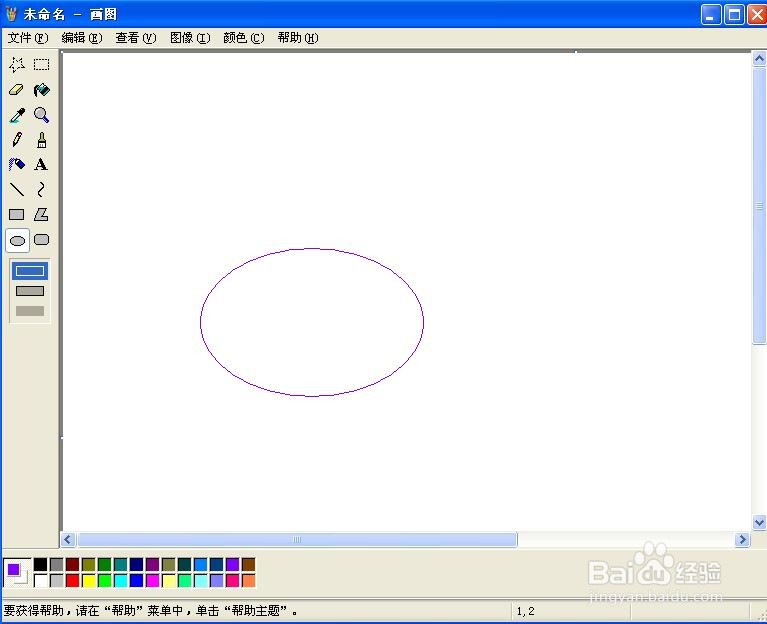
Task: Select solid fill-only shape style
Action: point(30,311)
